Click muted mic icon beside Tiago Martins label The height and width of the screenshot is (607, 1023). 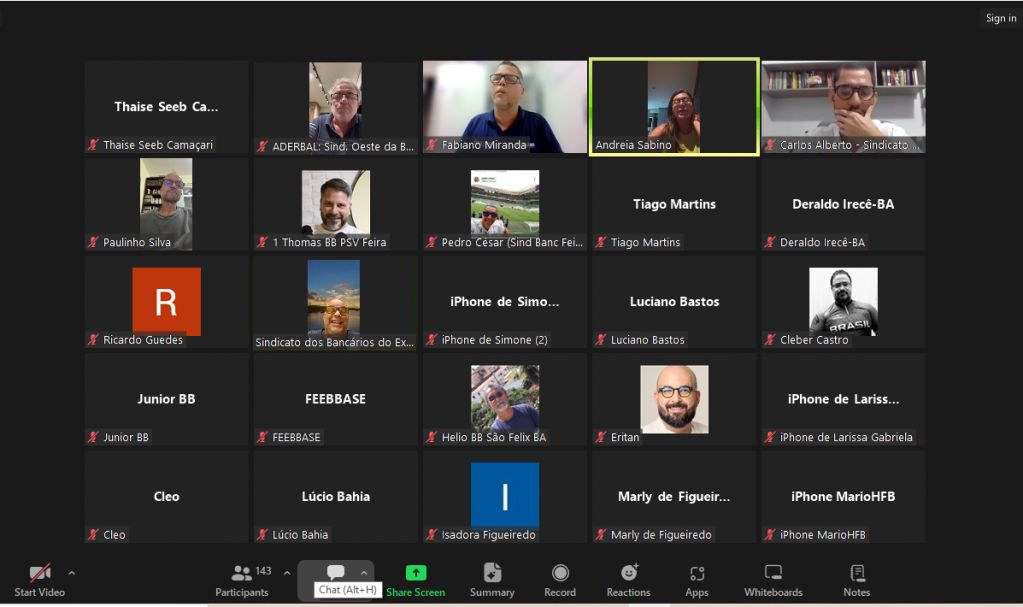tap(601, 242)
